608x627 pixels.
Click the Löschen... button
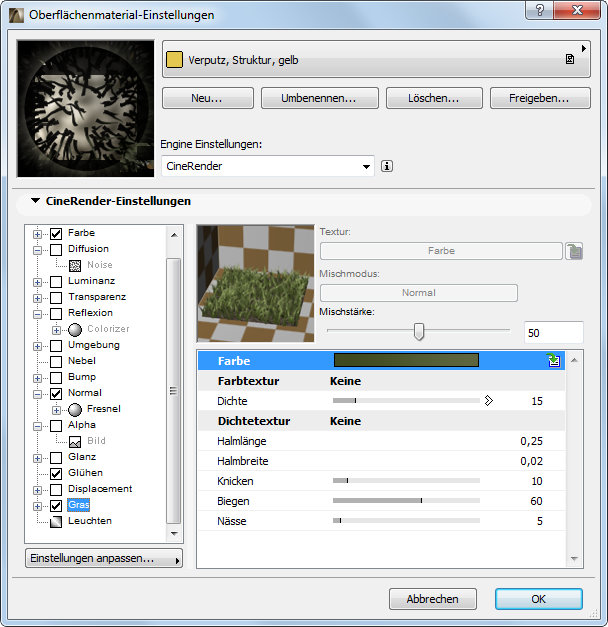tap(434, 98)
